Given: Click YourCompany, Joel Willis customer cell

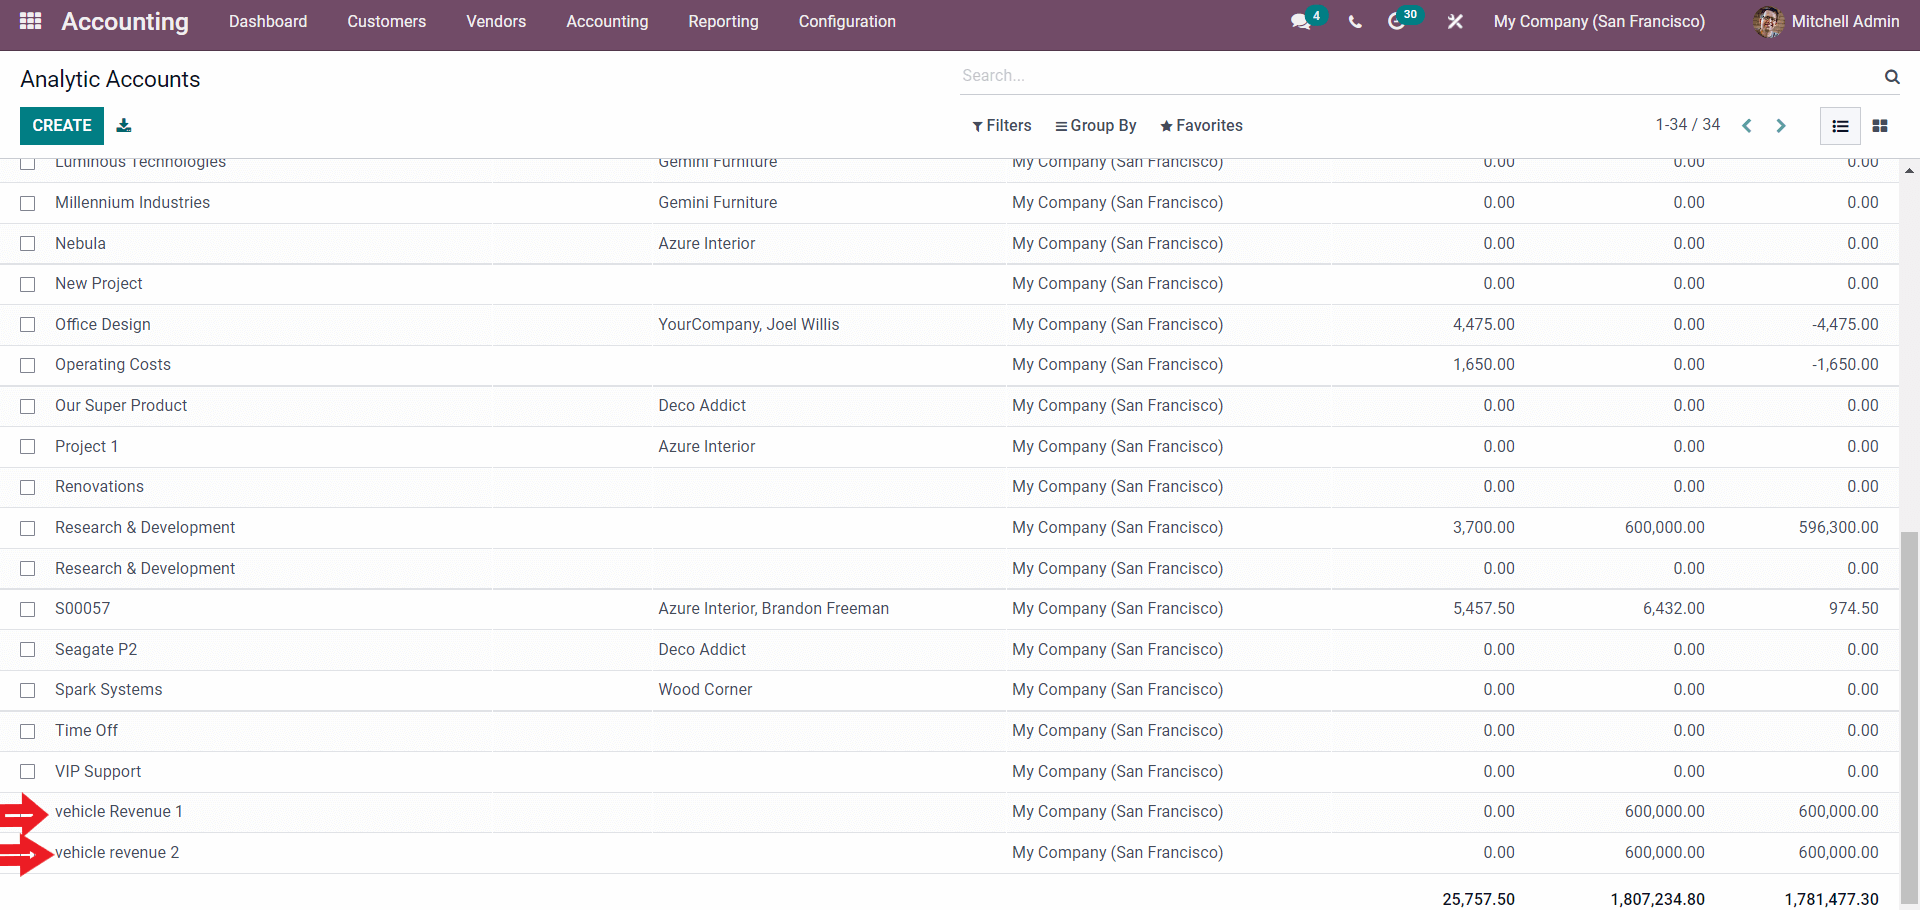Looking at the screenshot, I should 749,325.
